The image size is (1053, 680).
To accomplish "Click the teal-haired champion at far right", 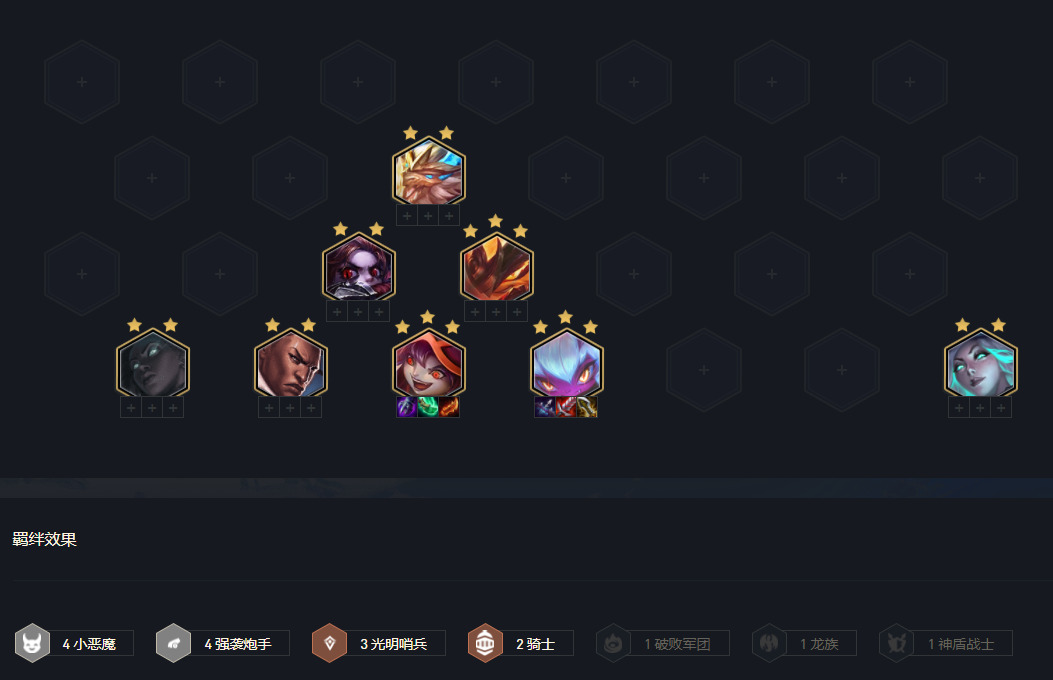I will coord(980,364).
